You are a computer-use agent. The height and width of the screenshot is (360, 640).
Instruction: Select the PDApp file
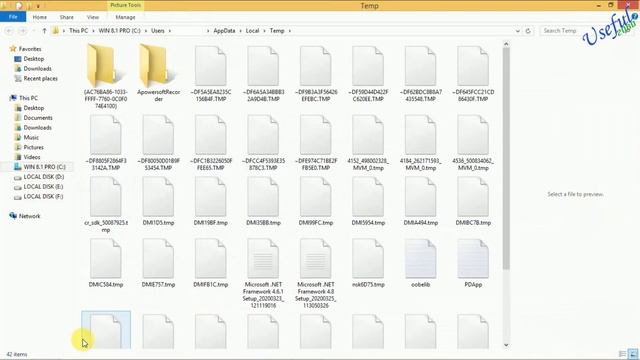pos(473,263)
